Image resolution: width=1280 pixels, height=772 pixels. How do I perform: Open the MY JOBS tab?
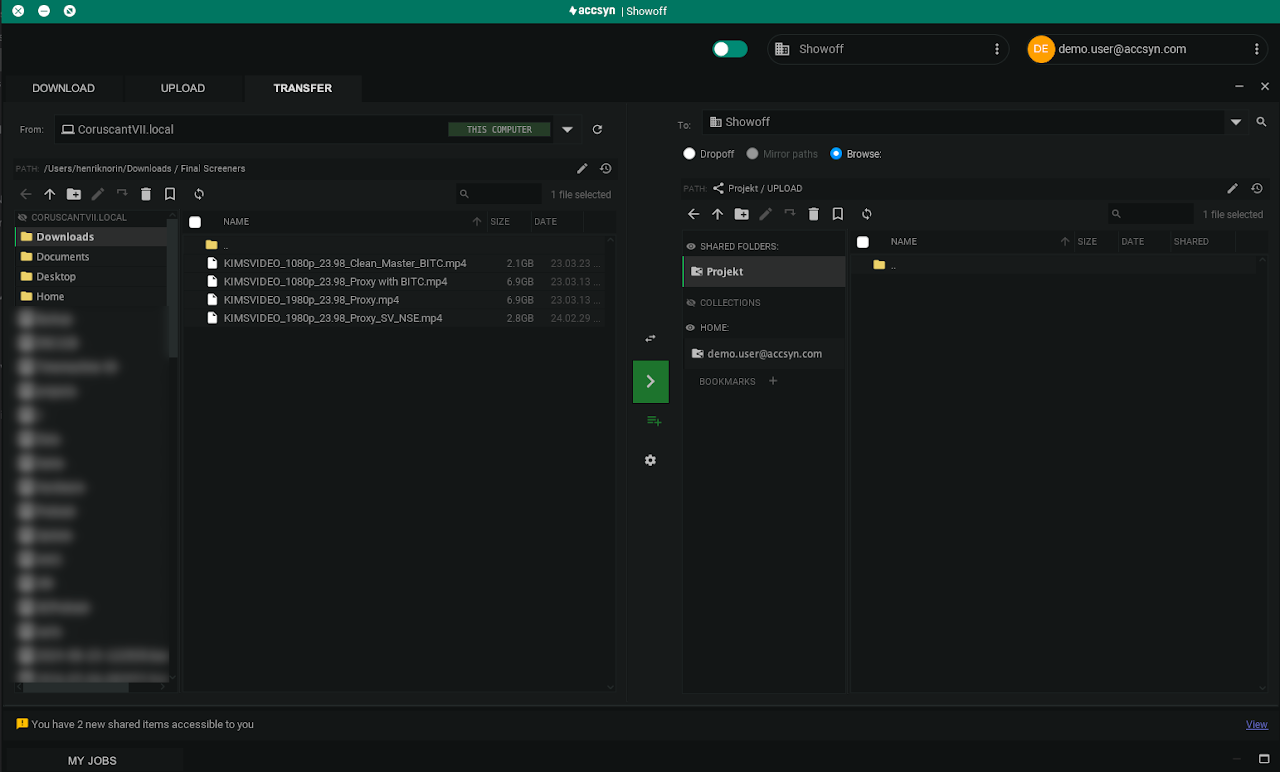click(92, 761)
